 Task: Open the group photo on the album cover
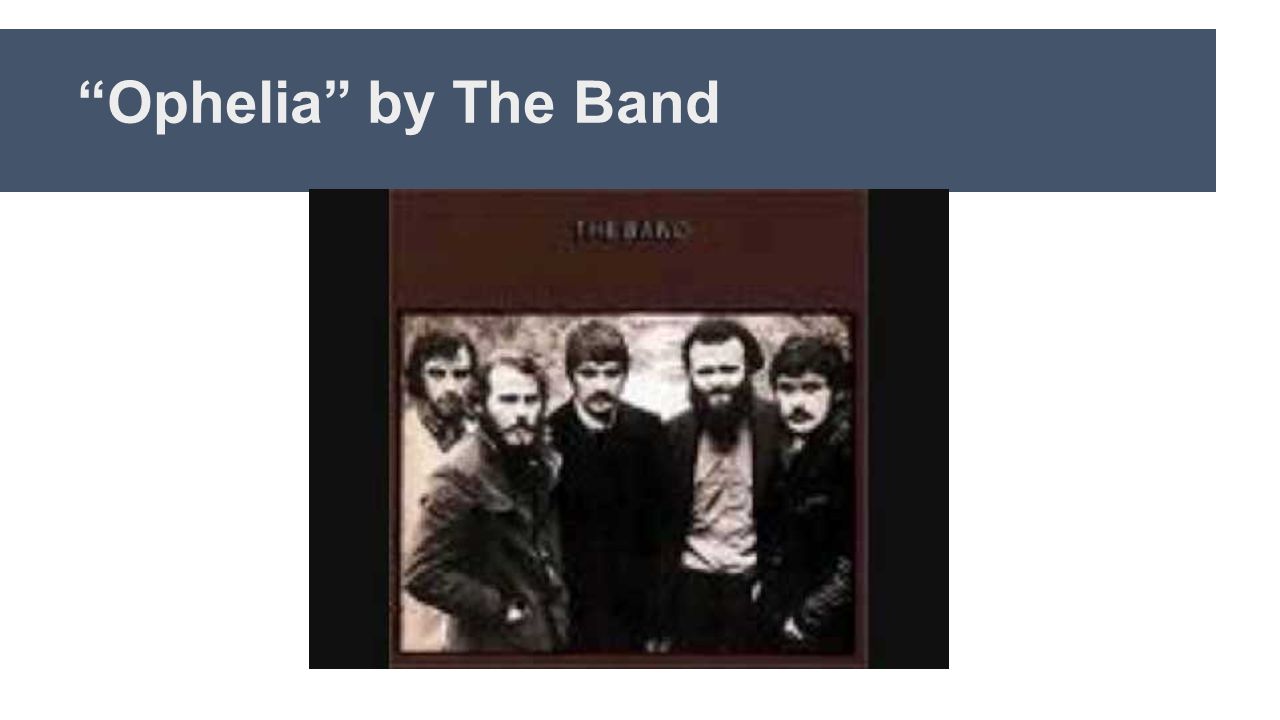pos(627,484)
